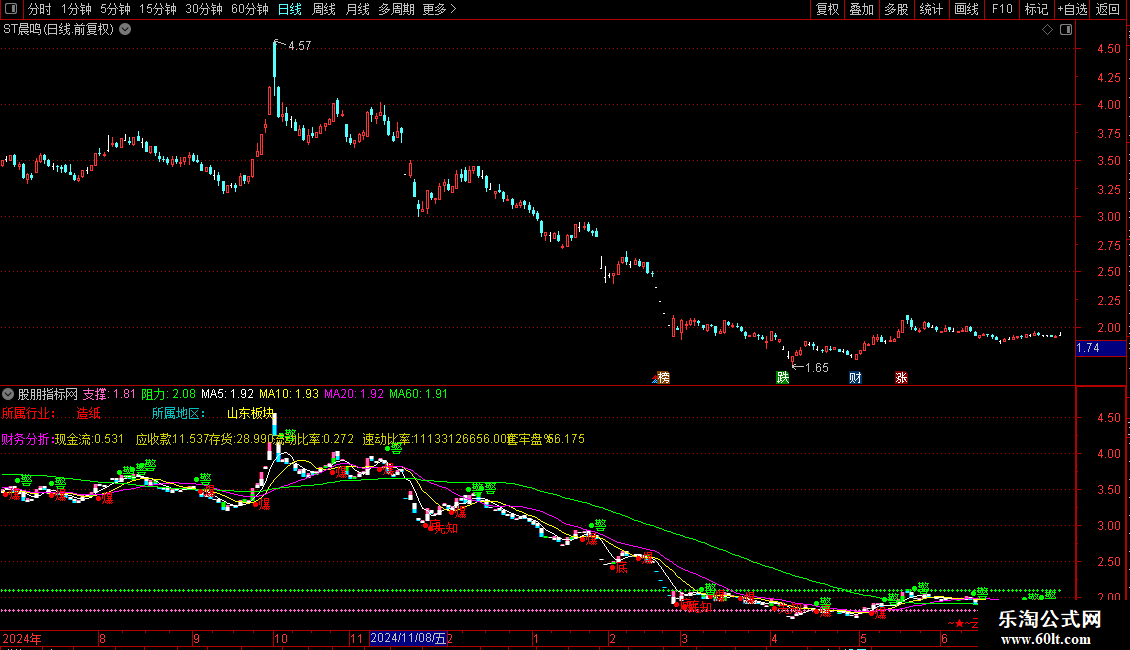Image resolution: width=1130 pixels, height=650 pixels.
Task: Click the 涨 event marker icon
Action: coord(901,378)
